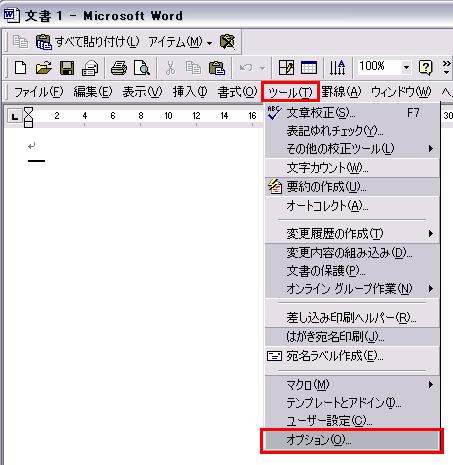Screen dimensions: 453x465
Task: Click the ツール(T) menu
Action: [x=290, y=92]
